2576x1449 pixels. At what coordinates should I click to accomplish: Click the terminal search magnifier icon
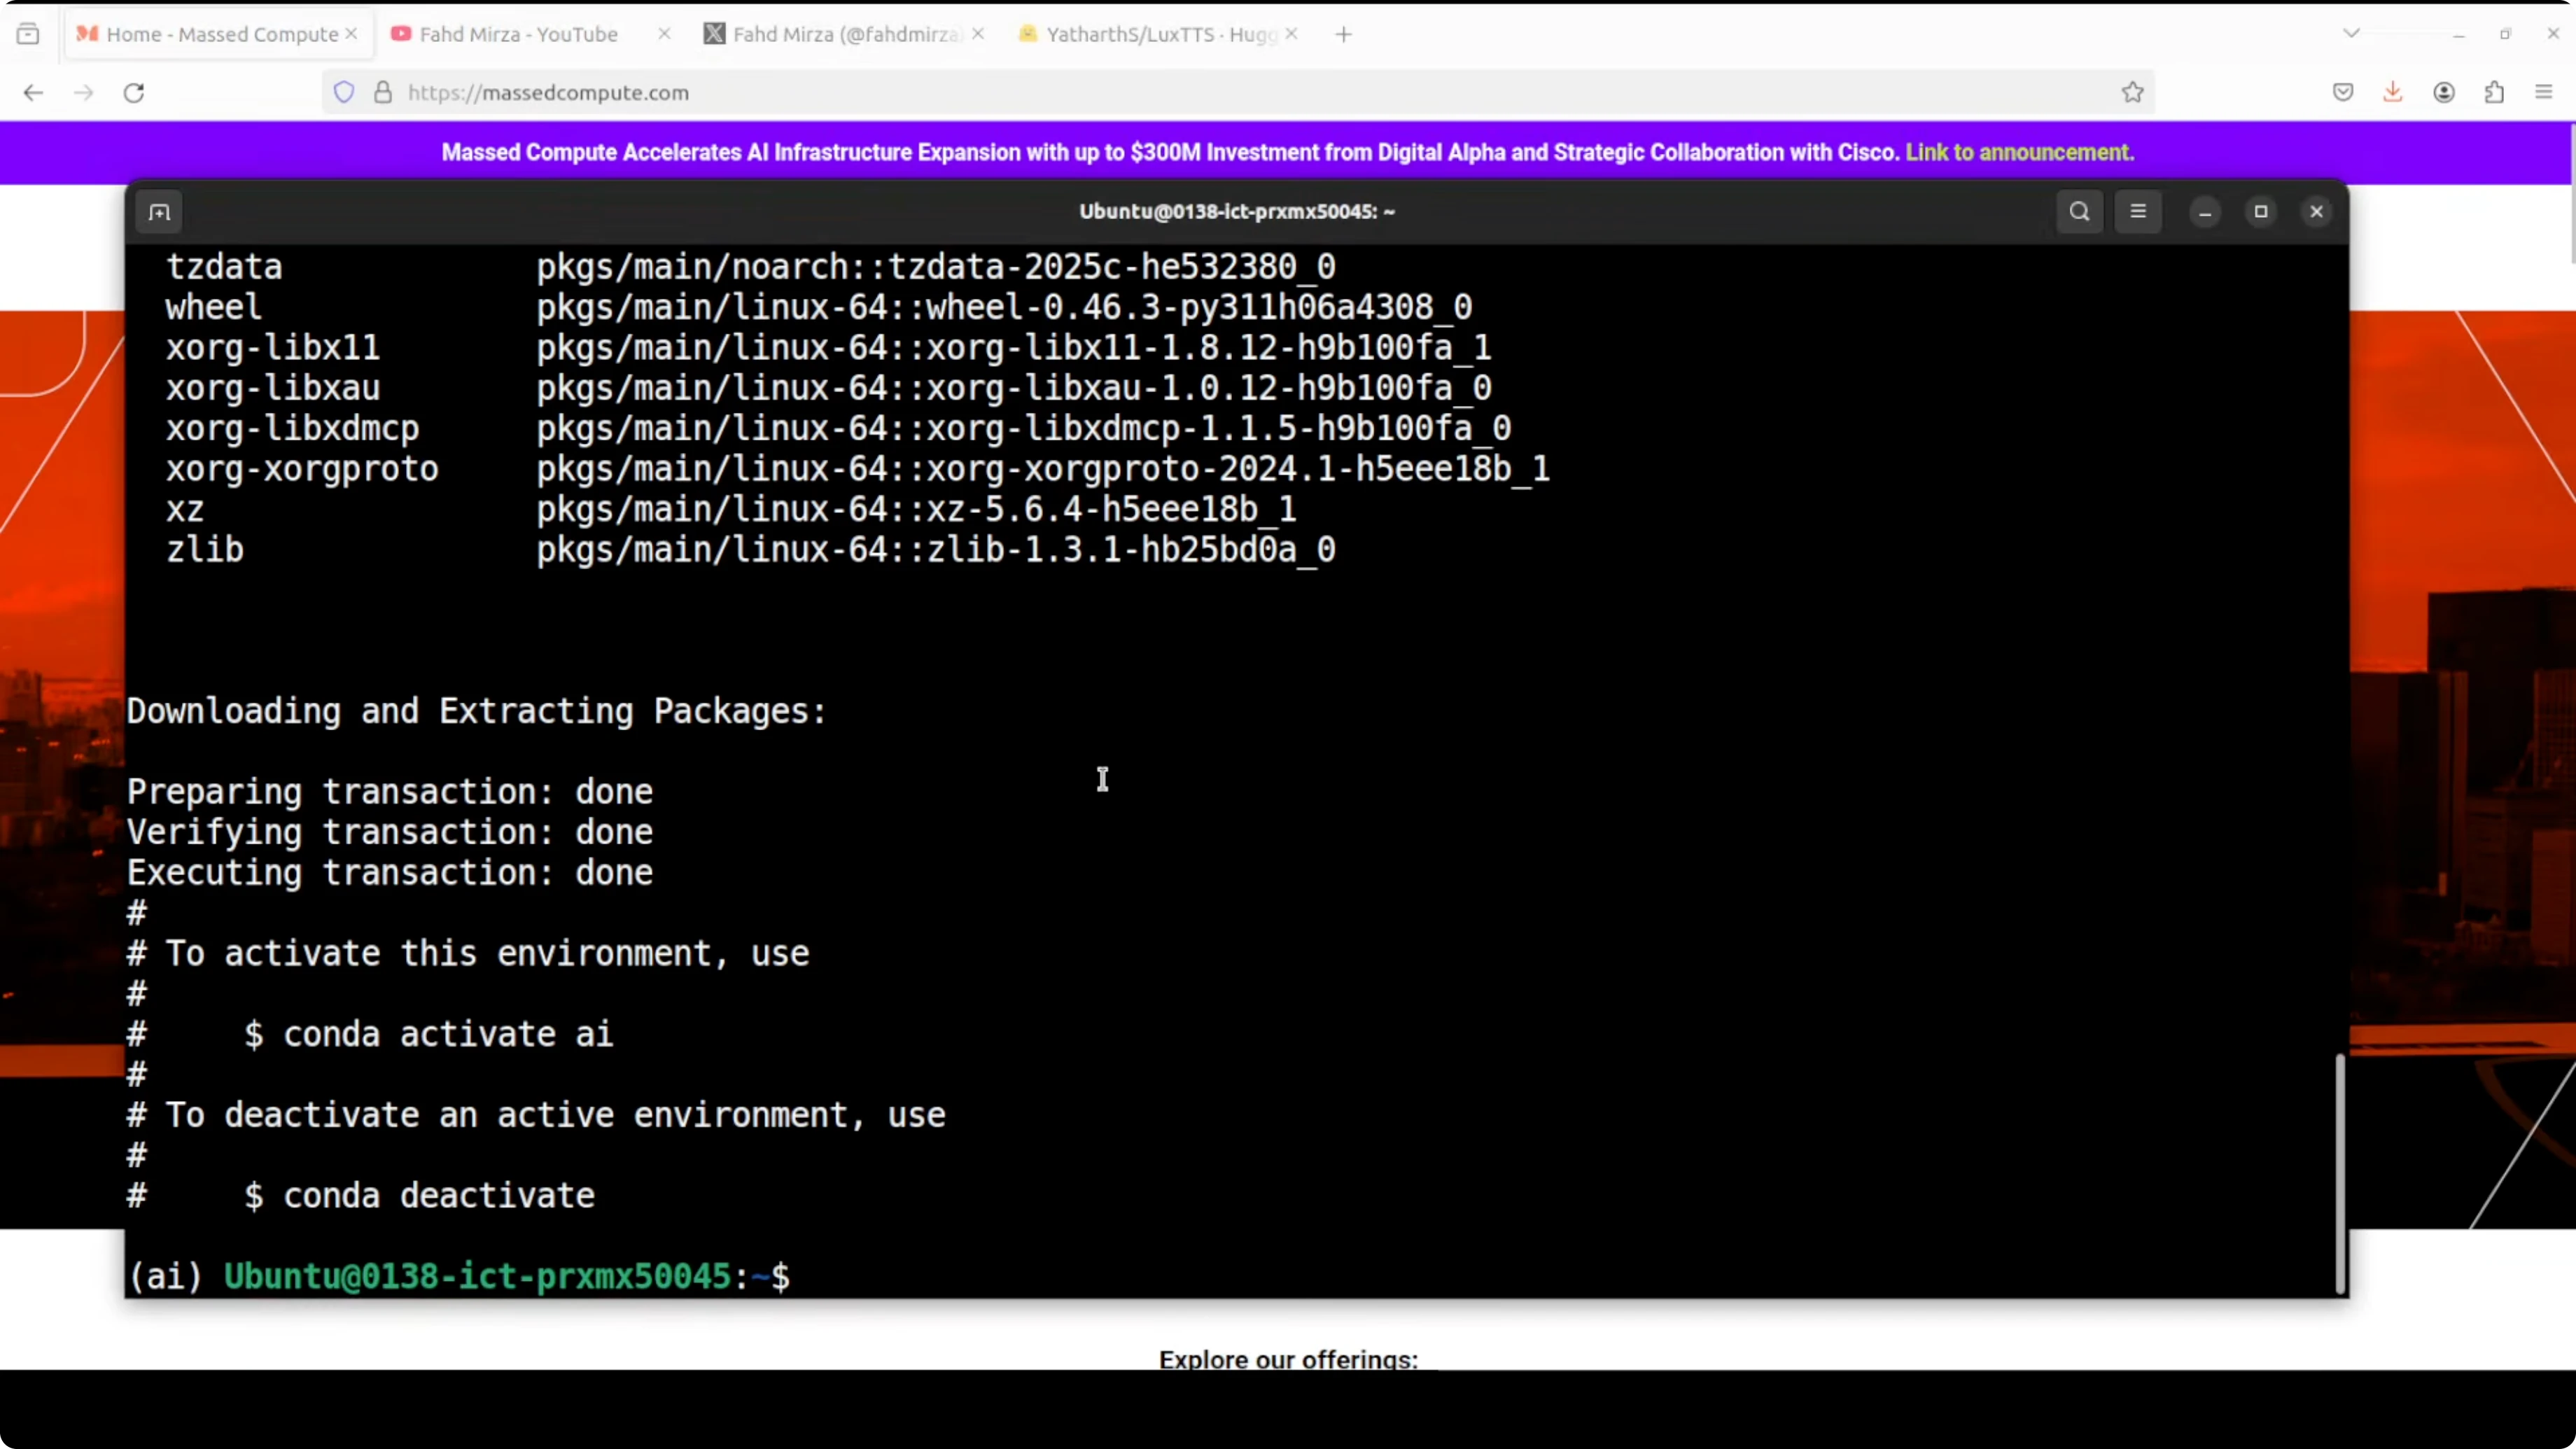click(x=2079, y=211)
